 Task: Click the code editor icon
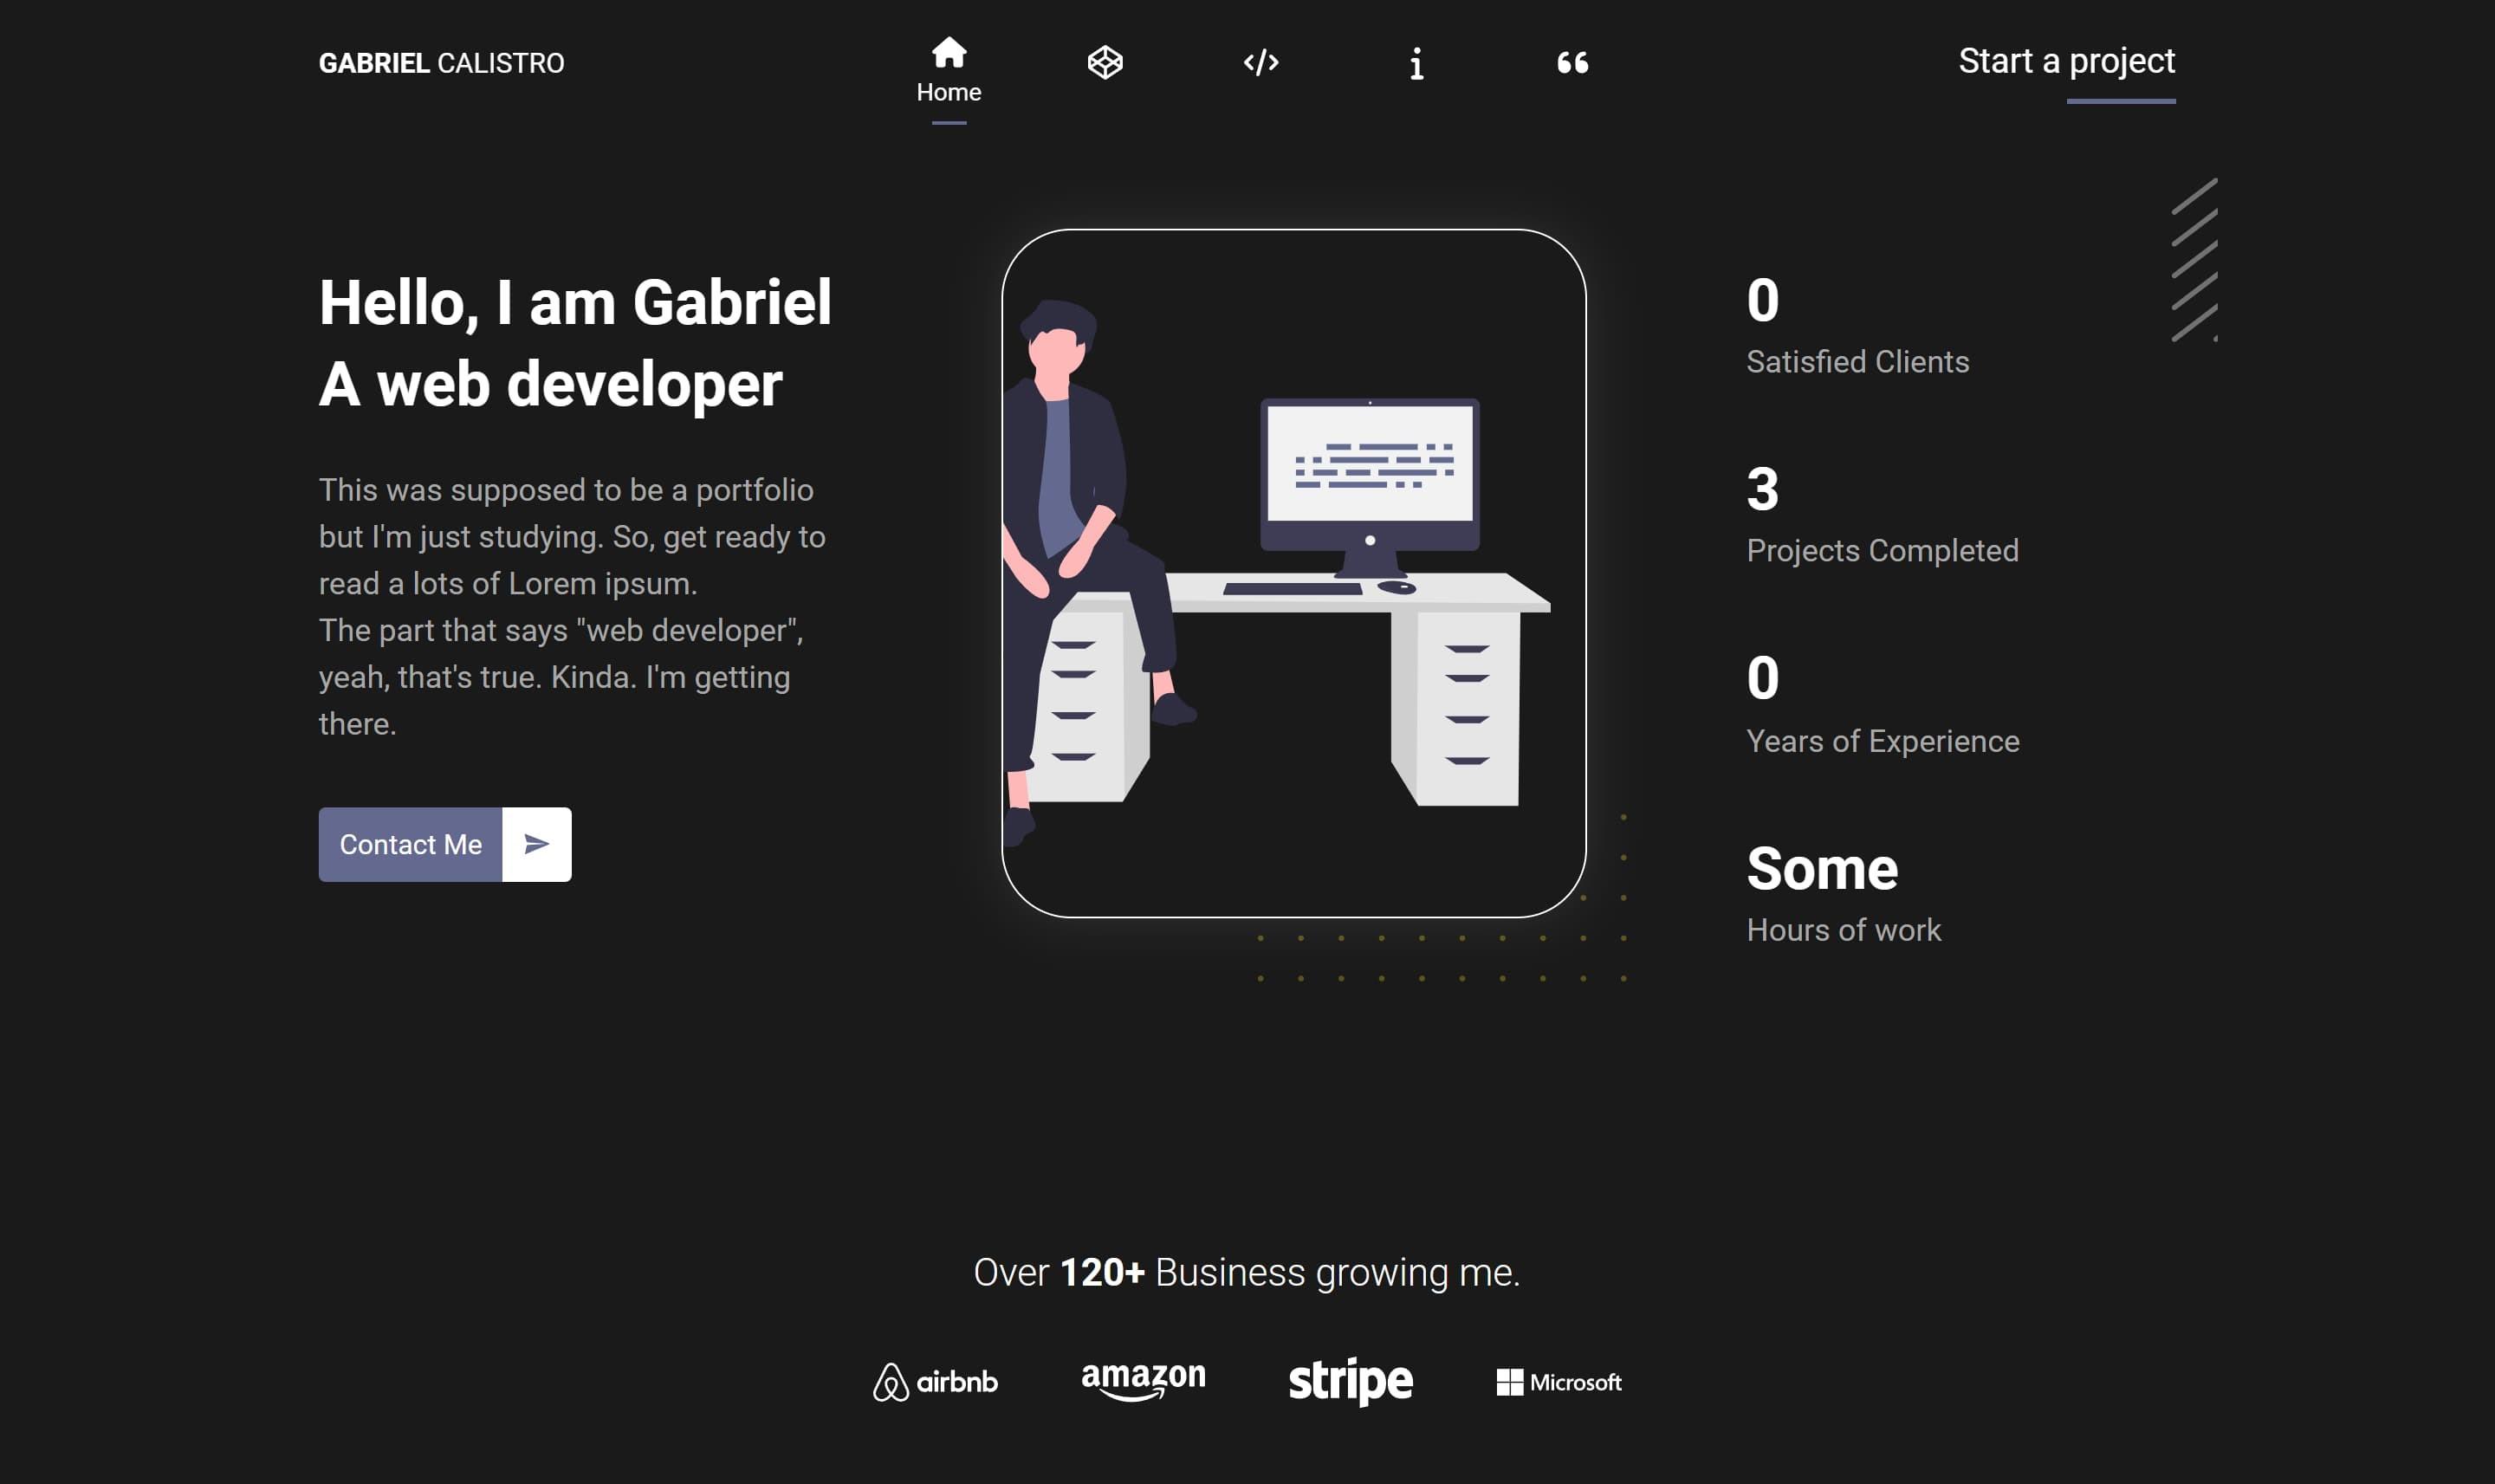coord(1259,62)
